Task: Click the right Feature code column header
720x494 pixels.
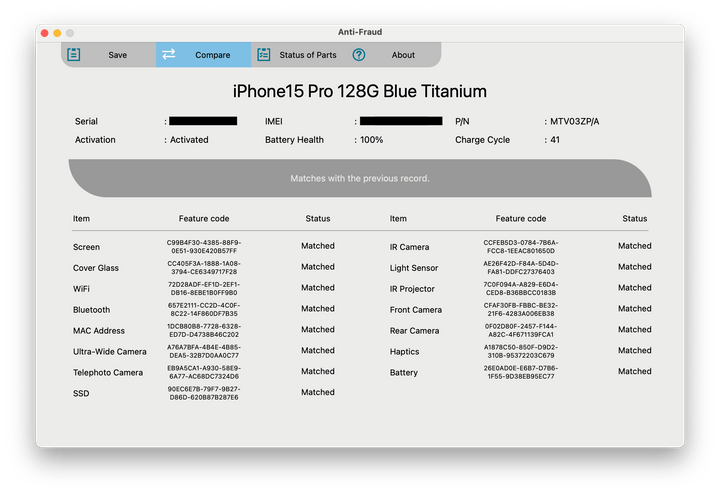Action: click(521, 219)
